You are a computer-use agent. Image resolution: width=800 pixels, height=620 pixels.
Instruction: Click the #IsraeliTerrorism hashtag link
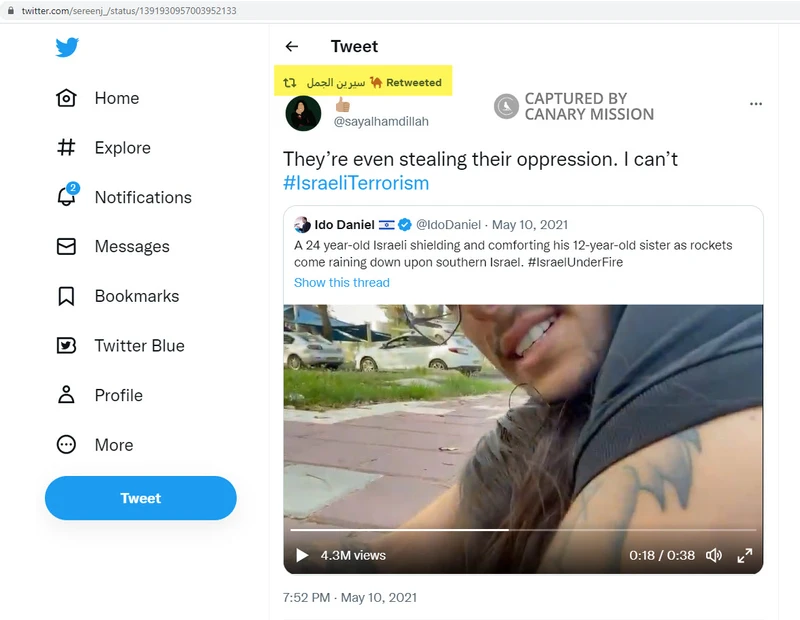356,183
